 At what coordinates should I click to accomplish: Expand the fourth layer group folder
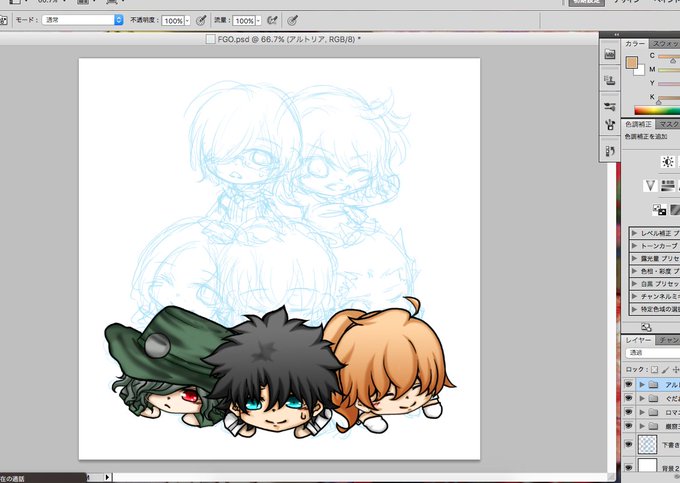642,426
